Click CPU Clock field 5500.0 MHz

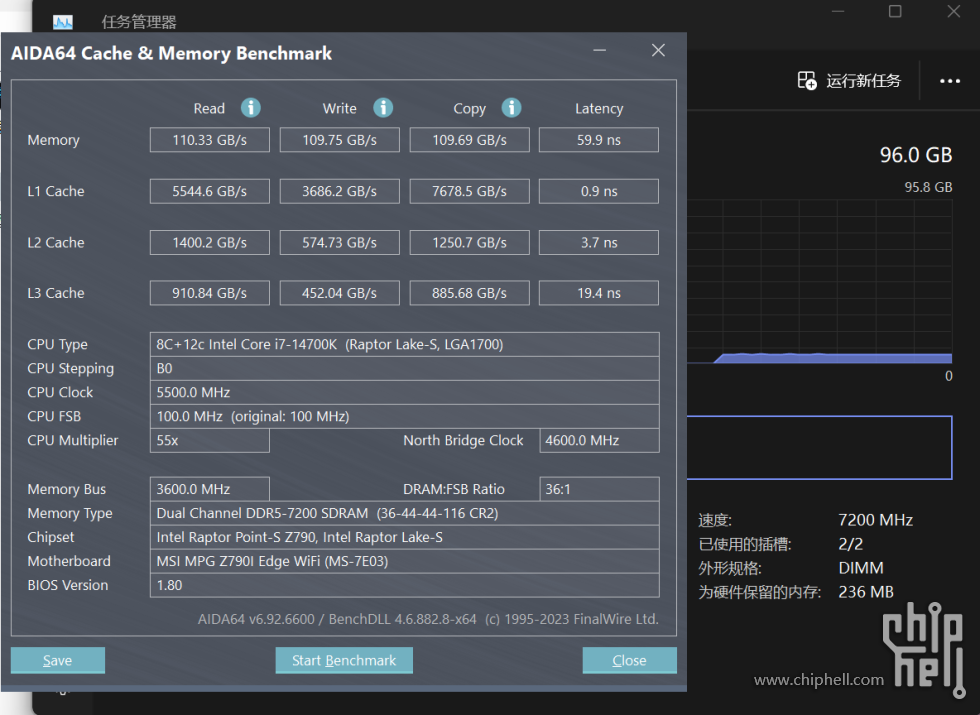pos(404,392)
